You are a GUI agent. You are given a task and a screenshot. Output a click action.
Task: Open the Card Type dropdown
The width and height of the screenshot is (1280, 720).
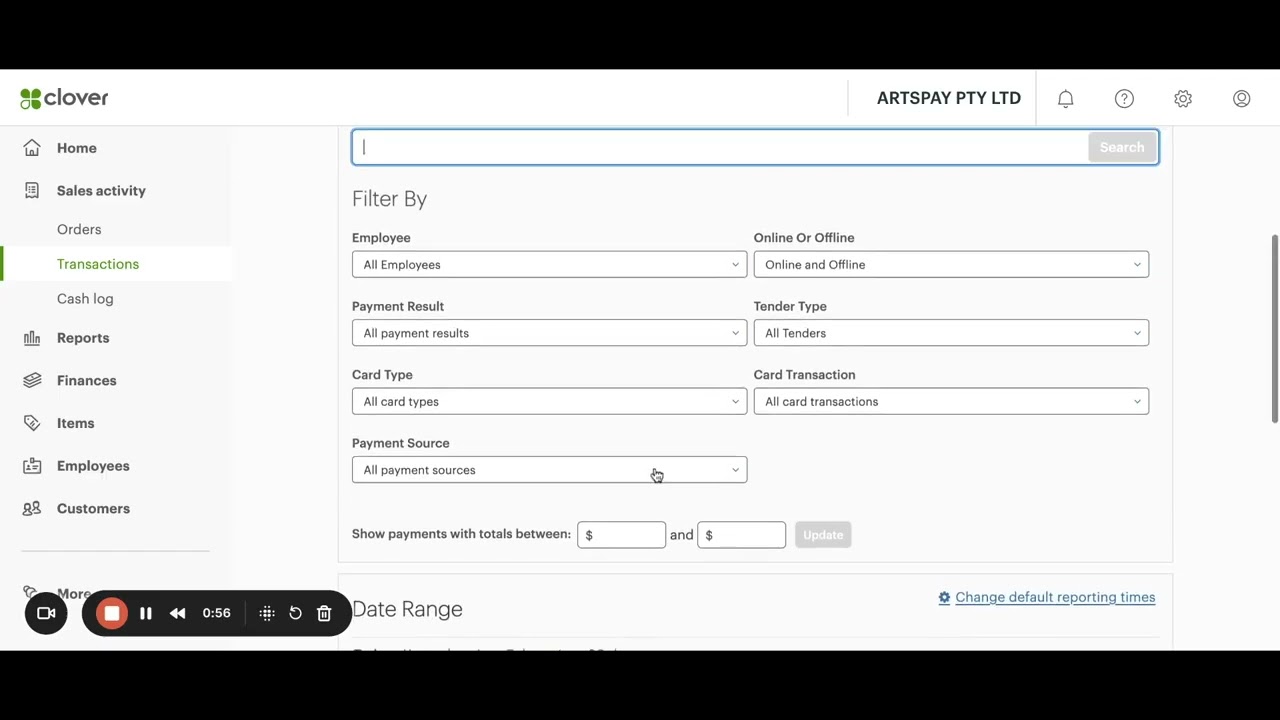pyautogui.click(x=549, y=401)
